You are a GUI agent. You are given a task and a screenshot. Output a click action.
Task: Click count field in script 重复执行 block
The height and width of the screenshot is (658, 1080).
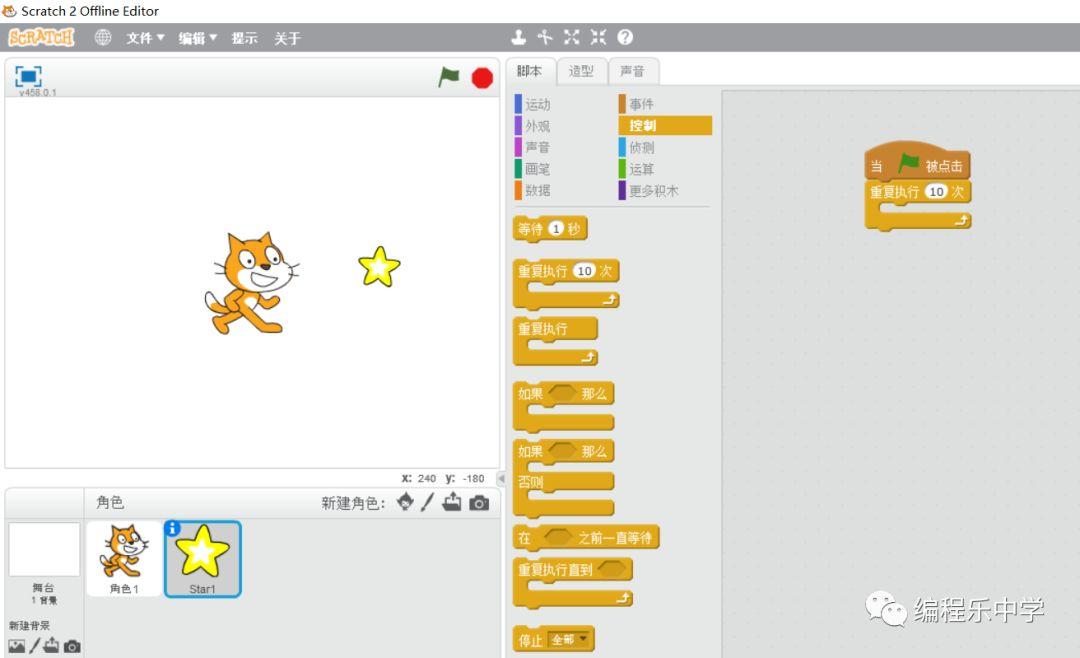point(937,192)
